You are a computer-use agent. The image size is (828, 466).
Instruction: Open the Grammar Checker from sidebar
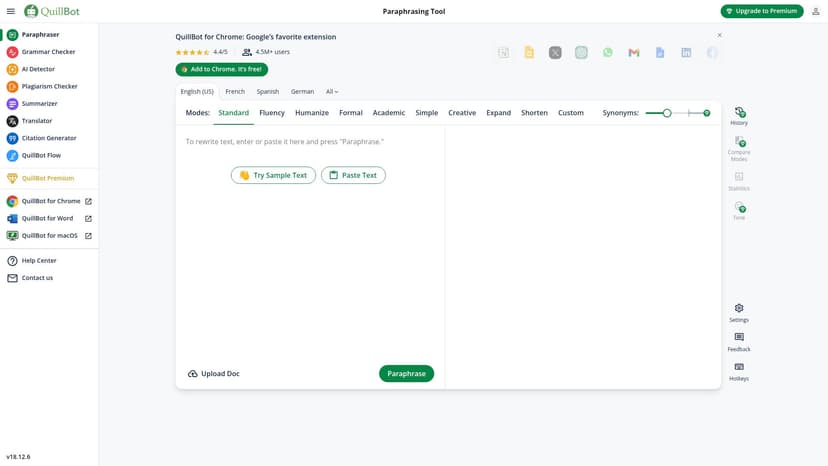(x=48, y=52)
